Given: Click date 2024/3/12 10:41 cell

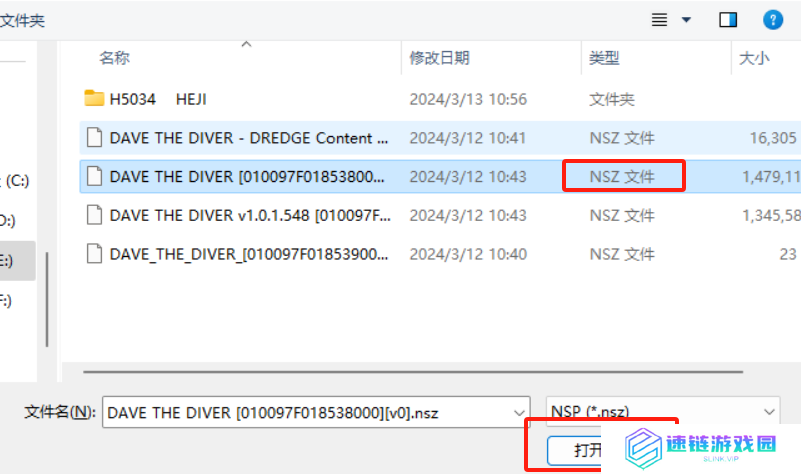Looking at the screenshot, I should [x=467, y=138].
